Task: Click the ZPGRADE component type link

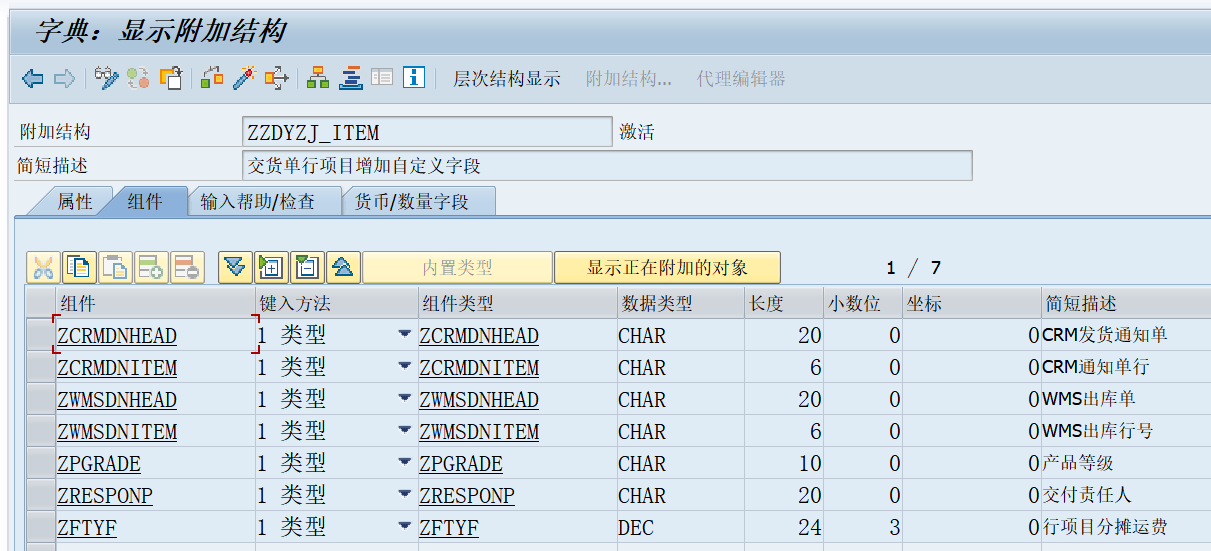Action: pos(461,464)
